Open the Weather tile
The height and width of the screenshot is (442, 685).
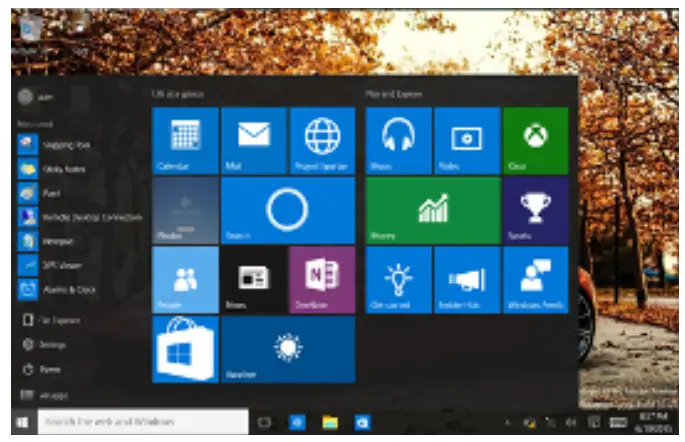[x=288, y=349]
